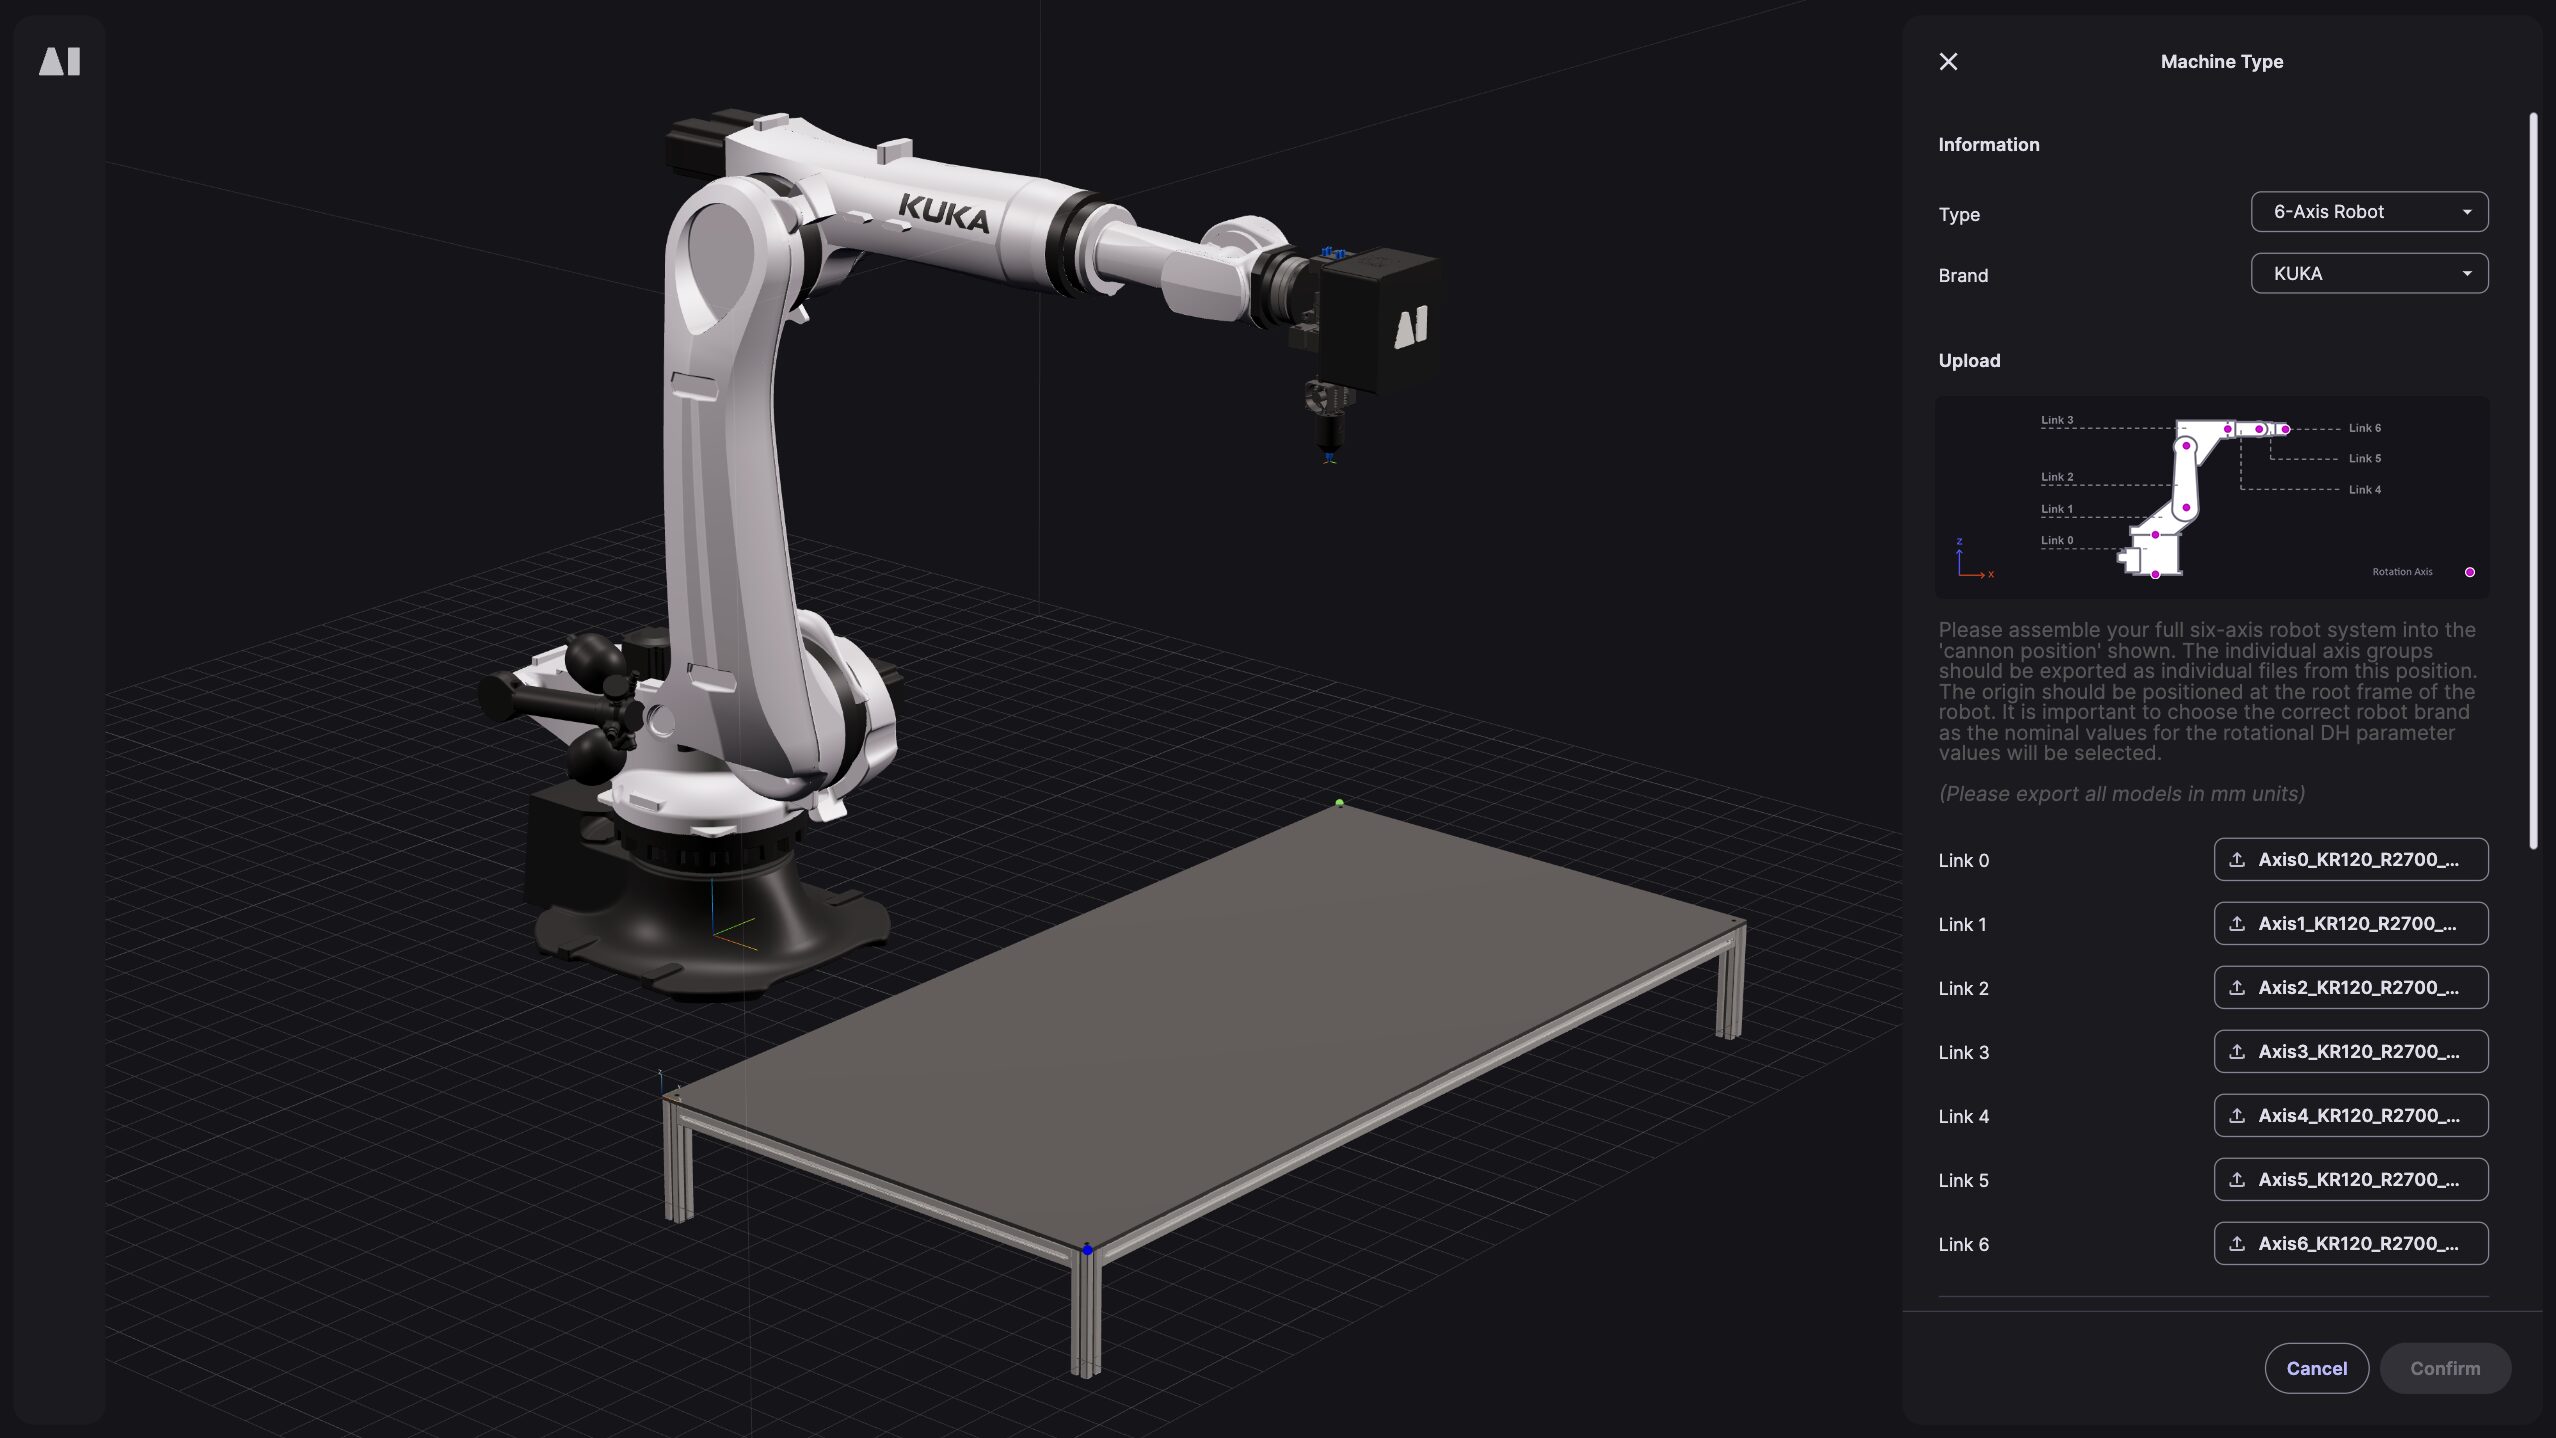The image size is (2556, 1438).
Task: Select the upload icon in the Link 4 row
Action: [2239, 1115]
